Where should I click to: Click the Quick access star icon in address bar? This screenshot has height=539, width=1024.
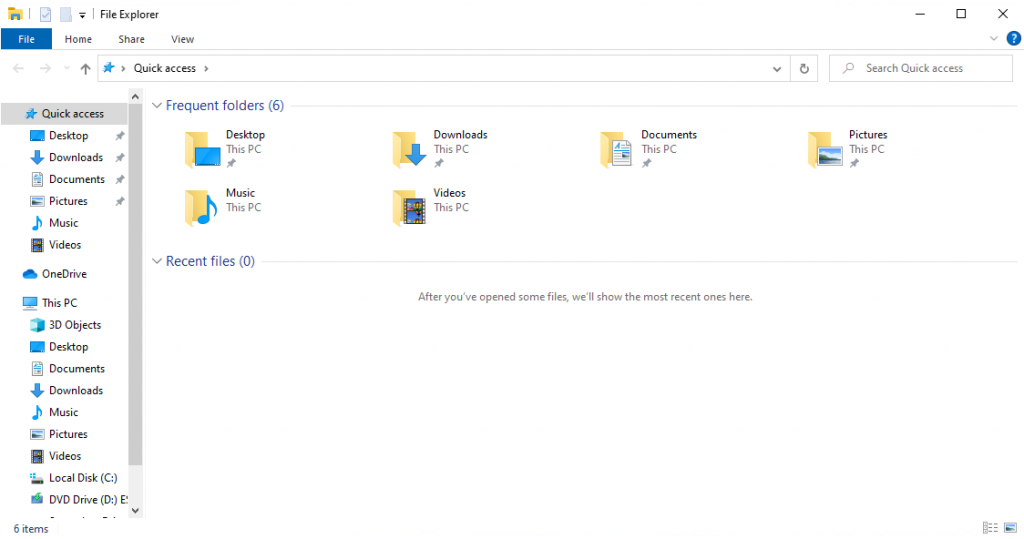[x=108, y=68]
